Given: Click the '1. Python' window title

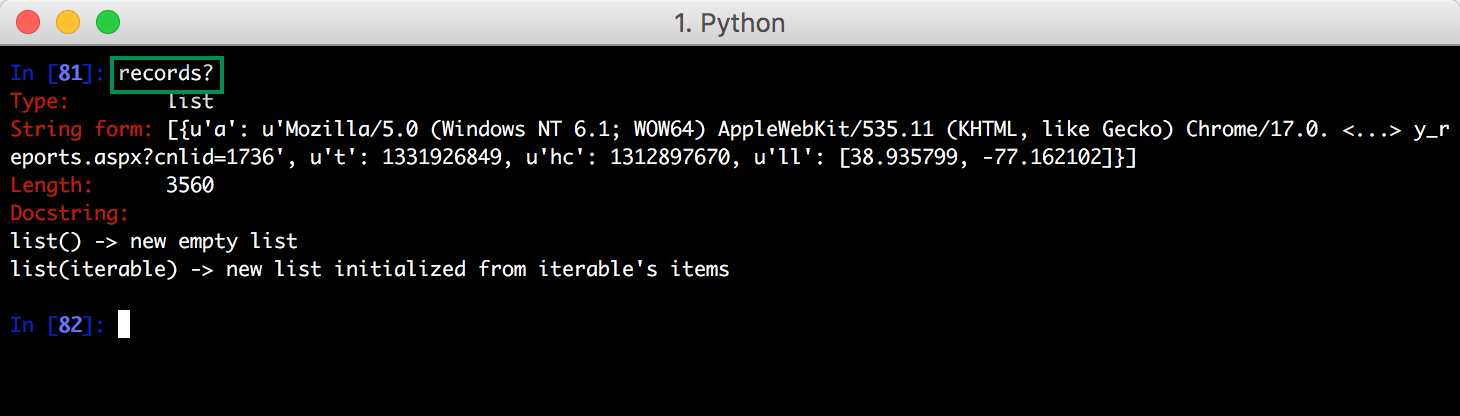Looking at the screenshot, I should (x=729, y=22).
